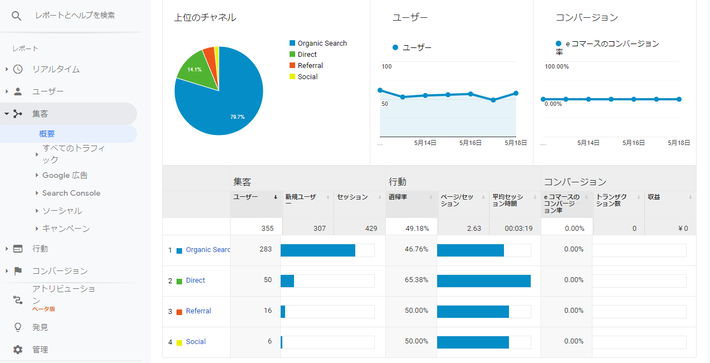
Task: Click the コンバージョン flag icon
Action: coord(18,271)
